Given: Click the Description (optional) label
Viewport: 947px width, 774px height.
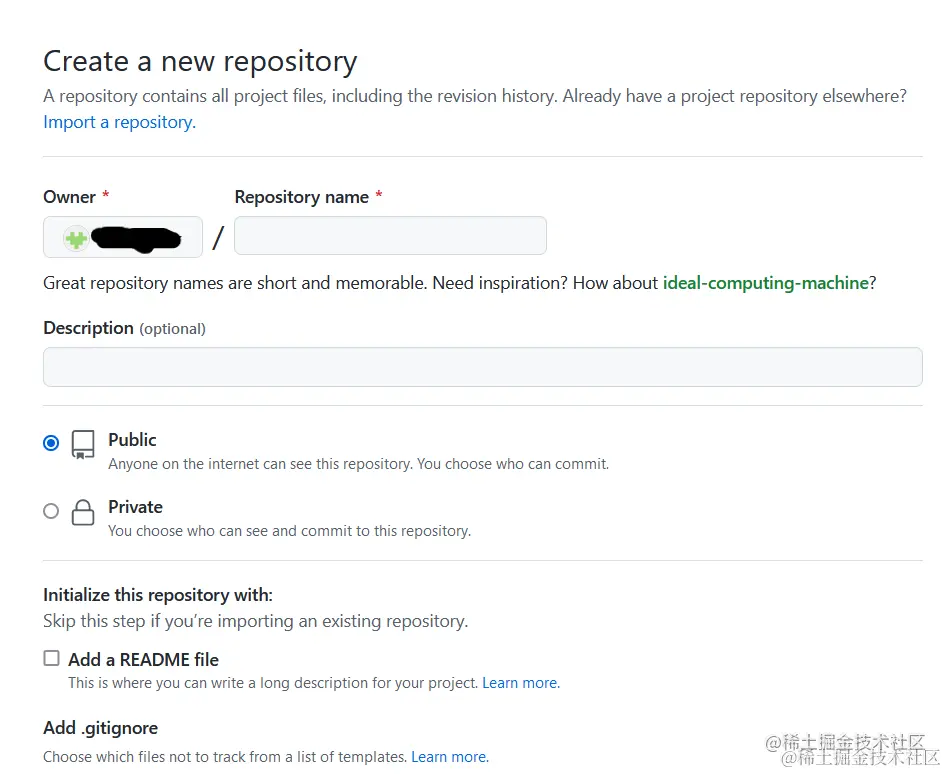Looking at the screenshot, I should click(124, 328).
